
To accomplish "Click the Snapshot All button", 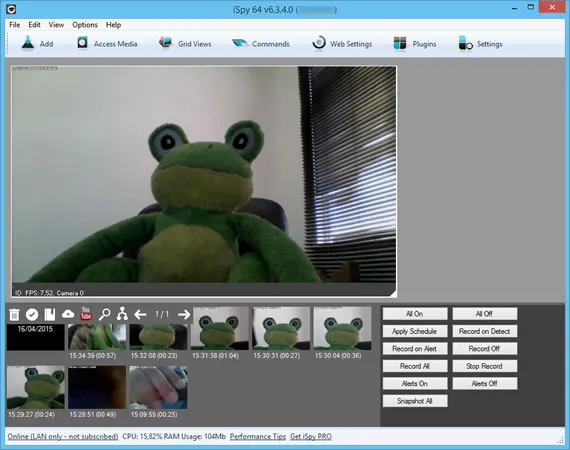I will tap(415, 401).
